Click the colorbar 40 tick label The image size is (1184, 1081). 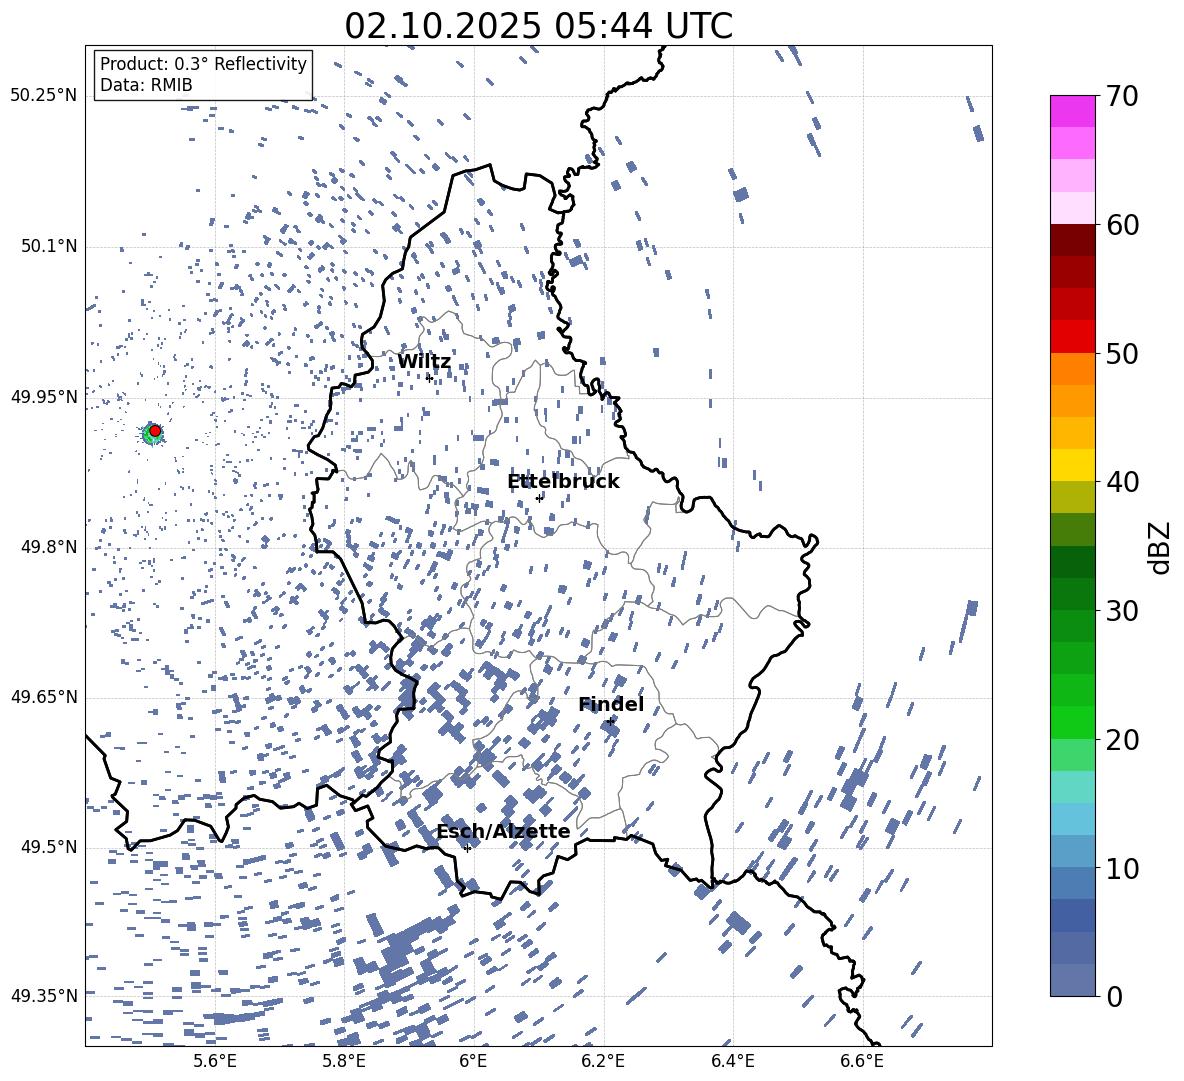click(x=1122, y=482)
